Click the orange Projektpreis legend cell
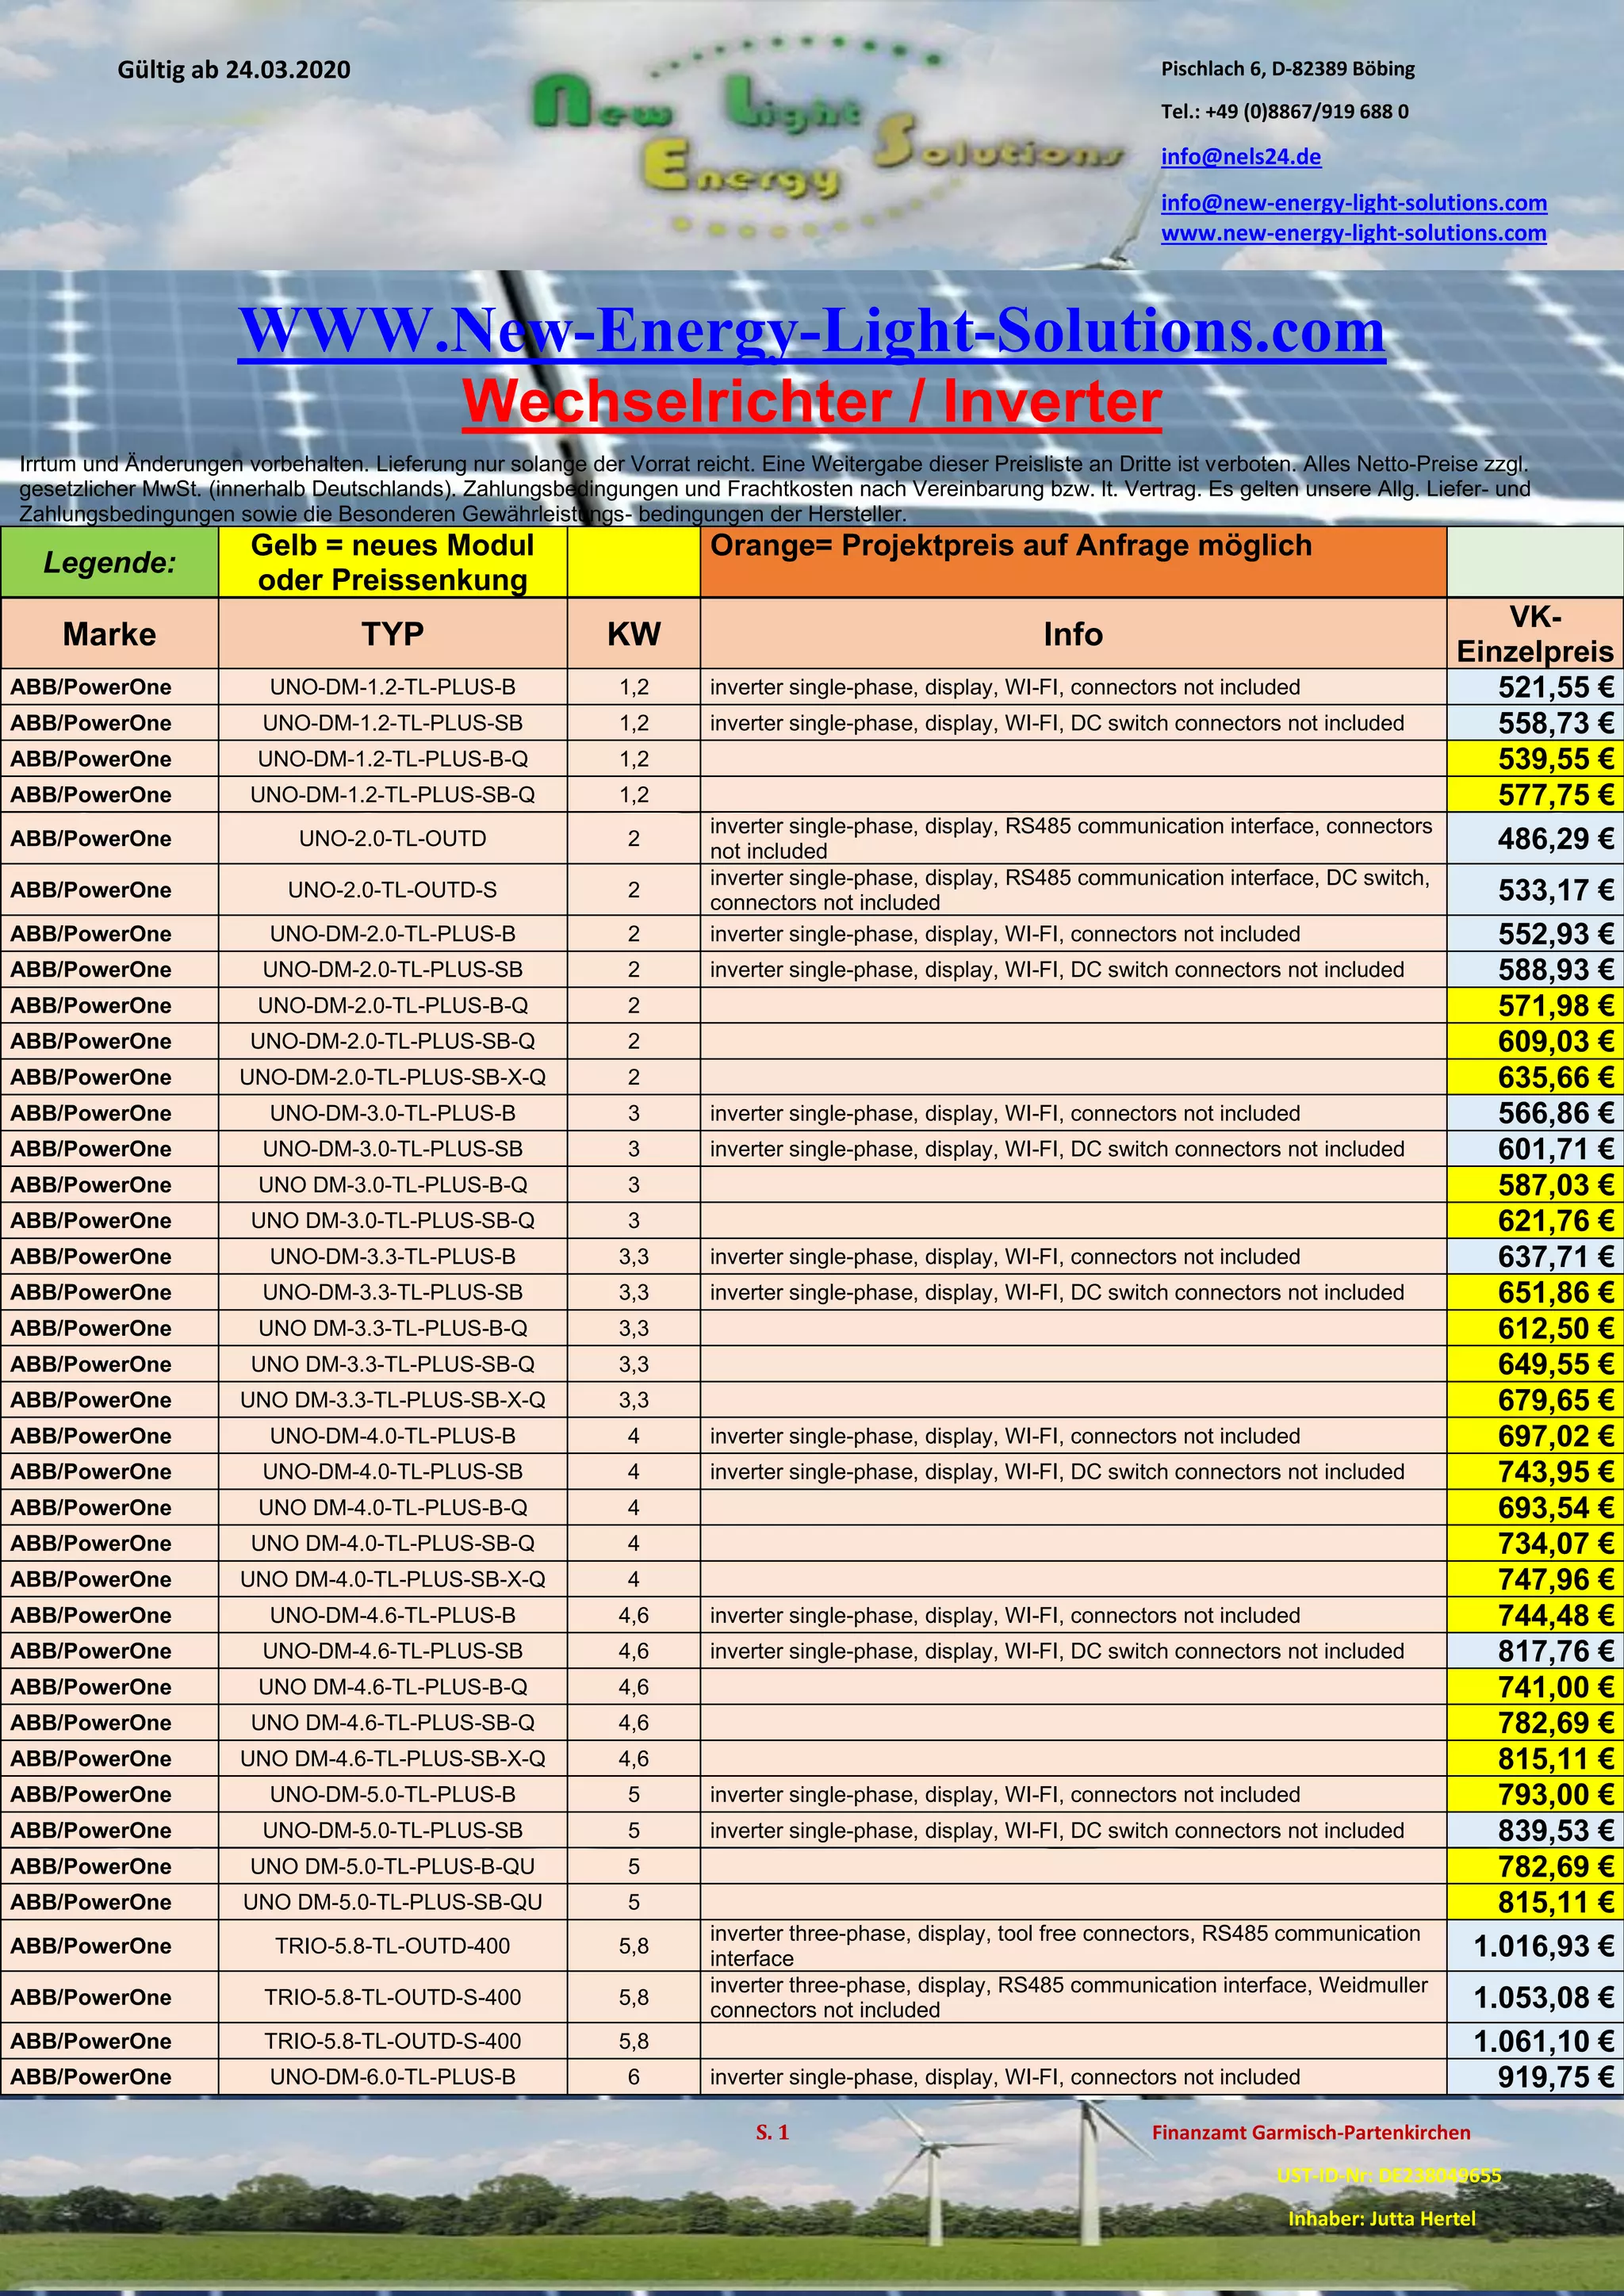This screenshot has height=2296, width=1624. click(1072, 562)
